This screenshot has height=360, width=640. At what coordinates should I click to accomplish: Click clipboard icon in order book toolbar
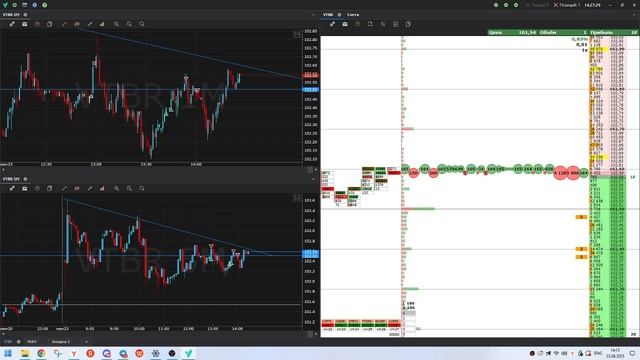[x=408, y=24]
